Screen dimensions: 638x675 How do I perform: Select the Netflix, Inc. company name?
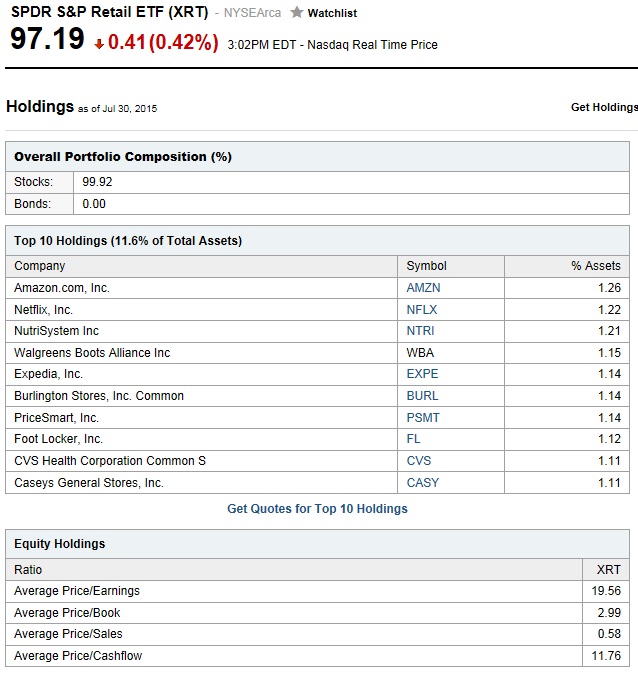43,310
